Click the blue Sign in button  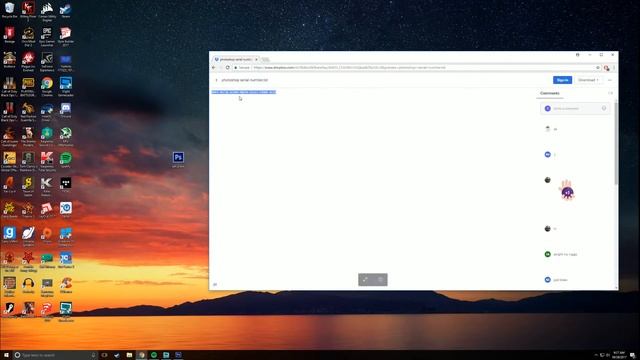click(562, 80)
